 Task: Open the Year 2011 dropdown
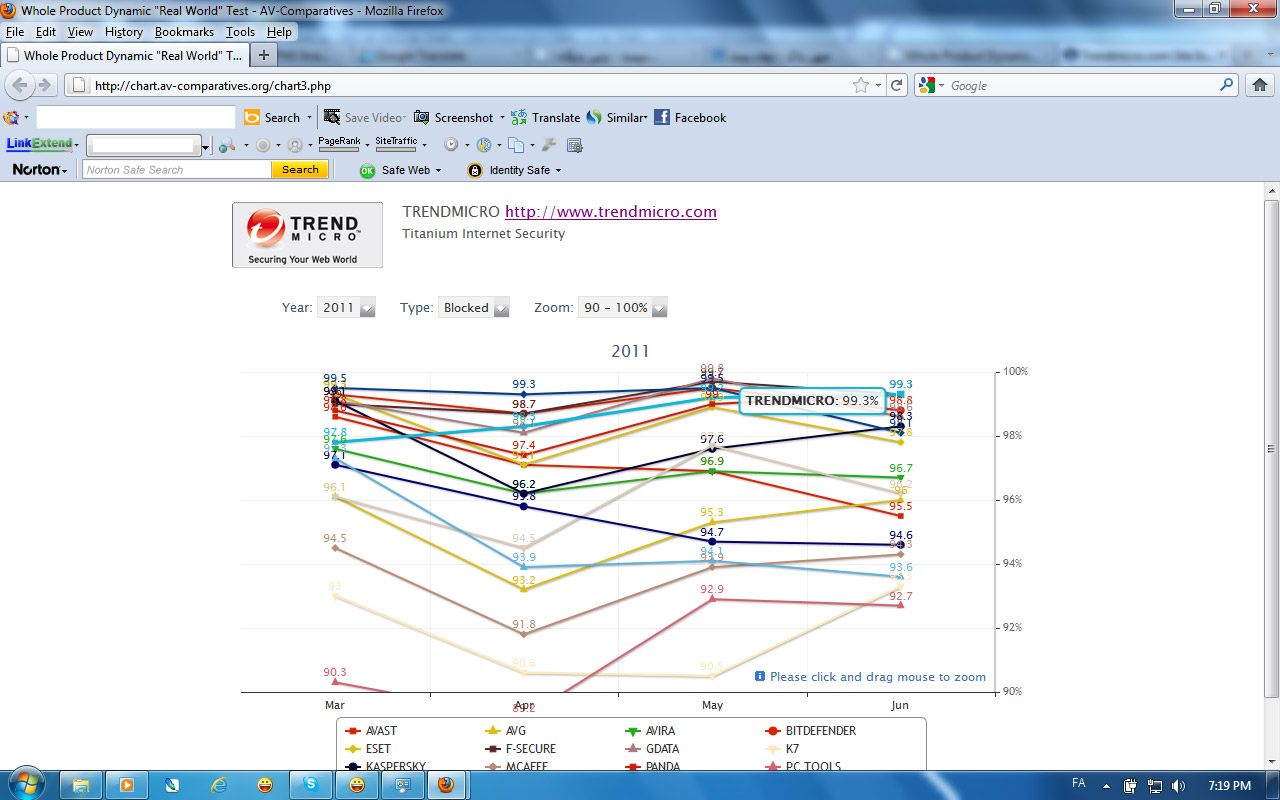346,308
